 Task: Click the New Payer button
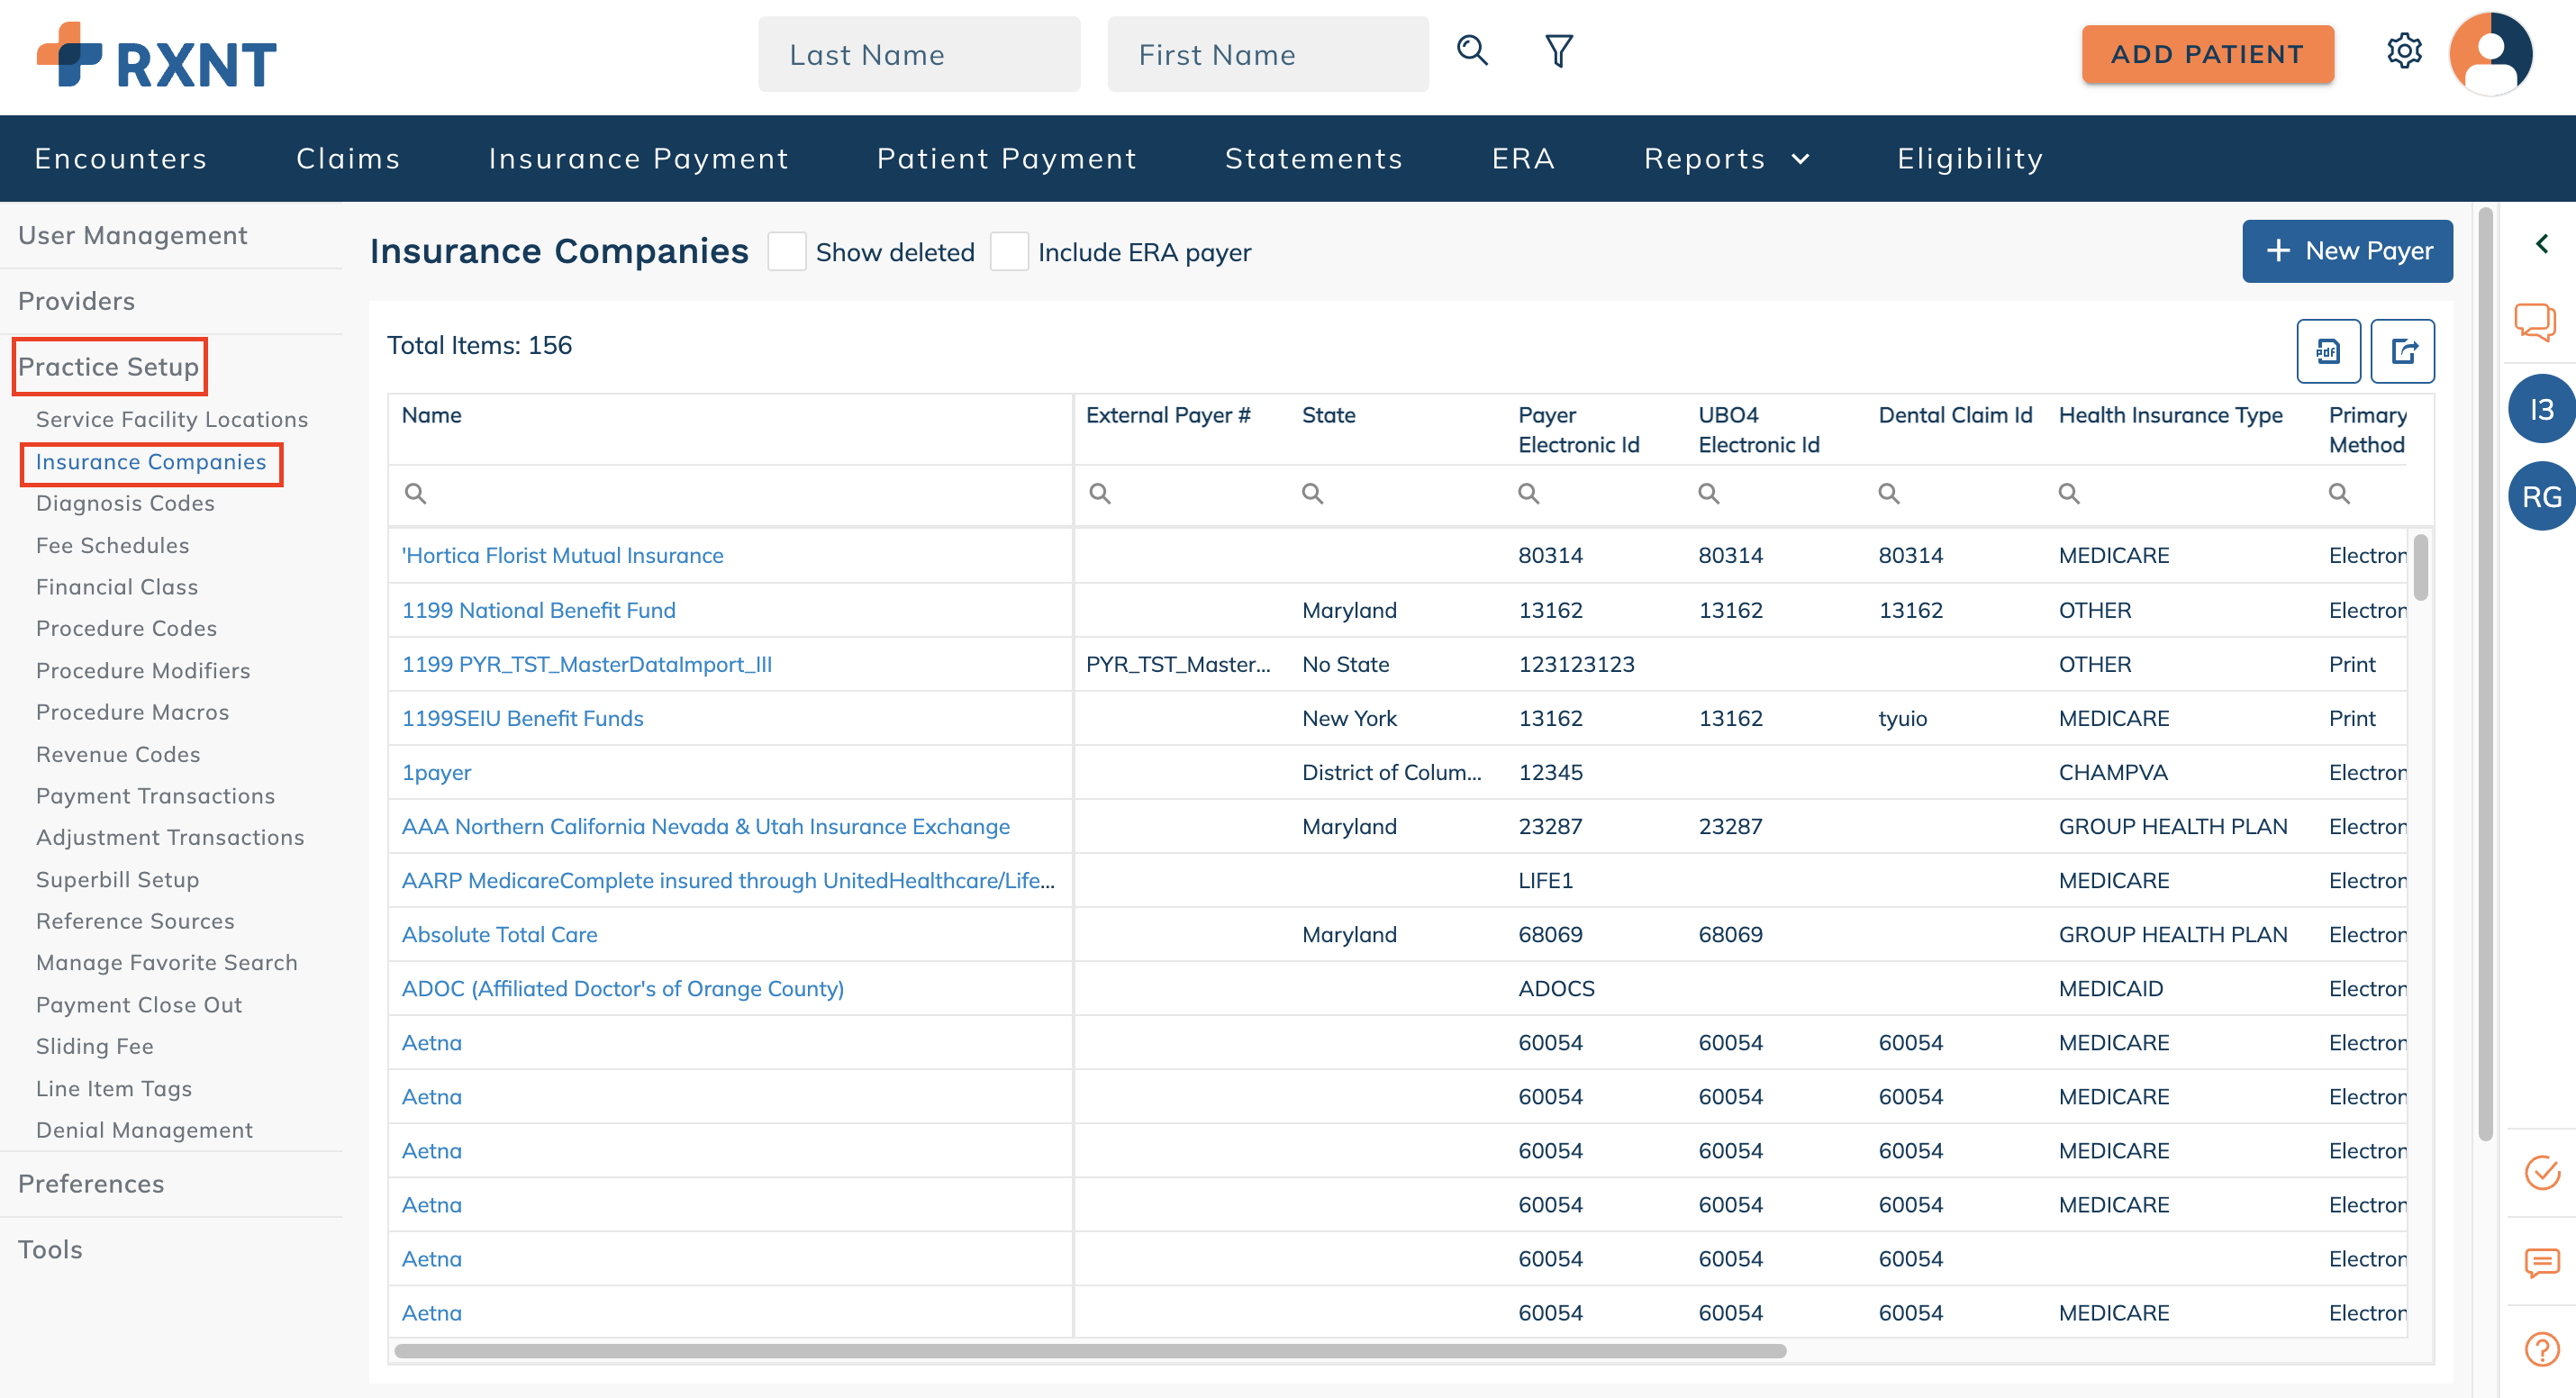(2347, 251)
